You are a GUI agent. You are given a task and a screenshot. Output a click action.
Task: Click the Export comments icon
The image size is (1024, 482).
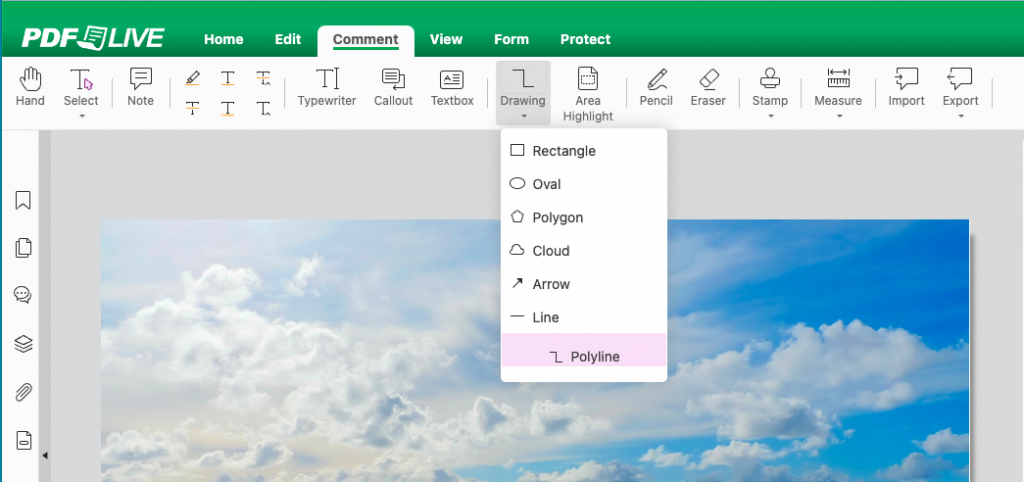(960, 79)
